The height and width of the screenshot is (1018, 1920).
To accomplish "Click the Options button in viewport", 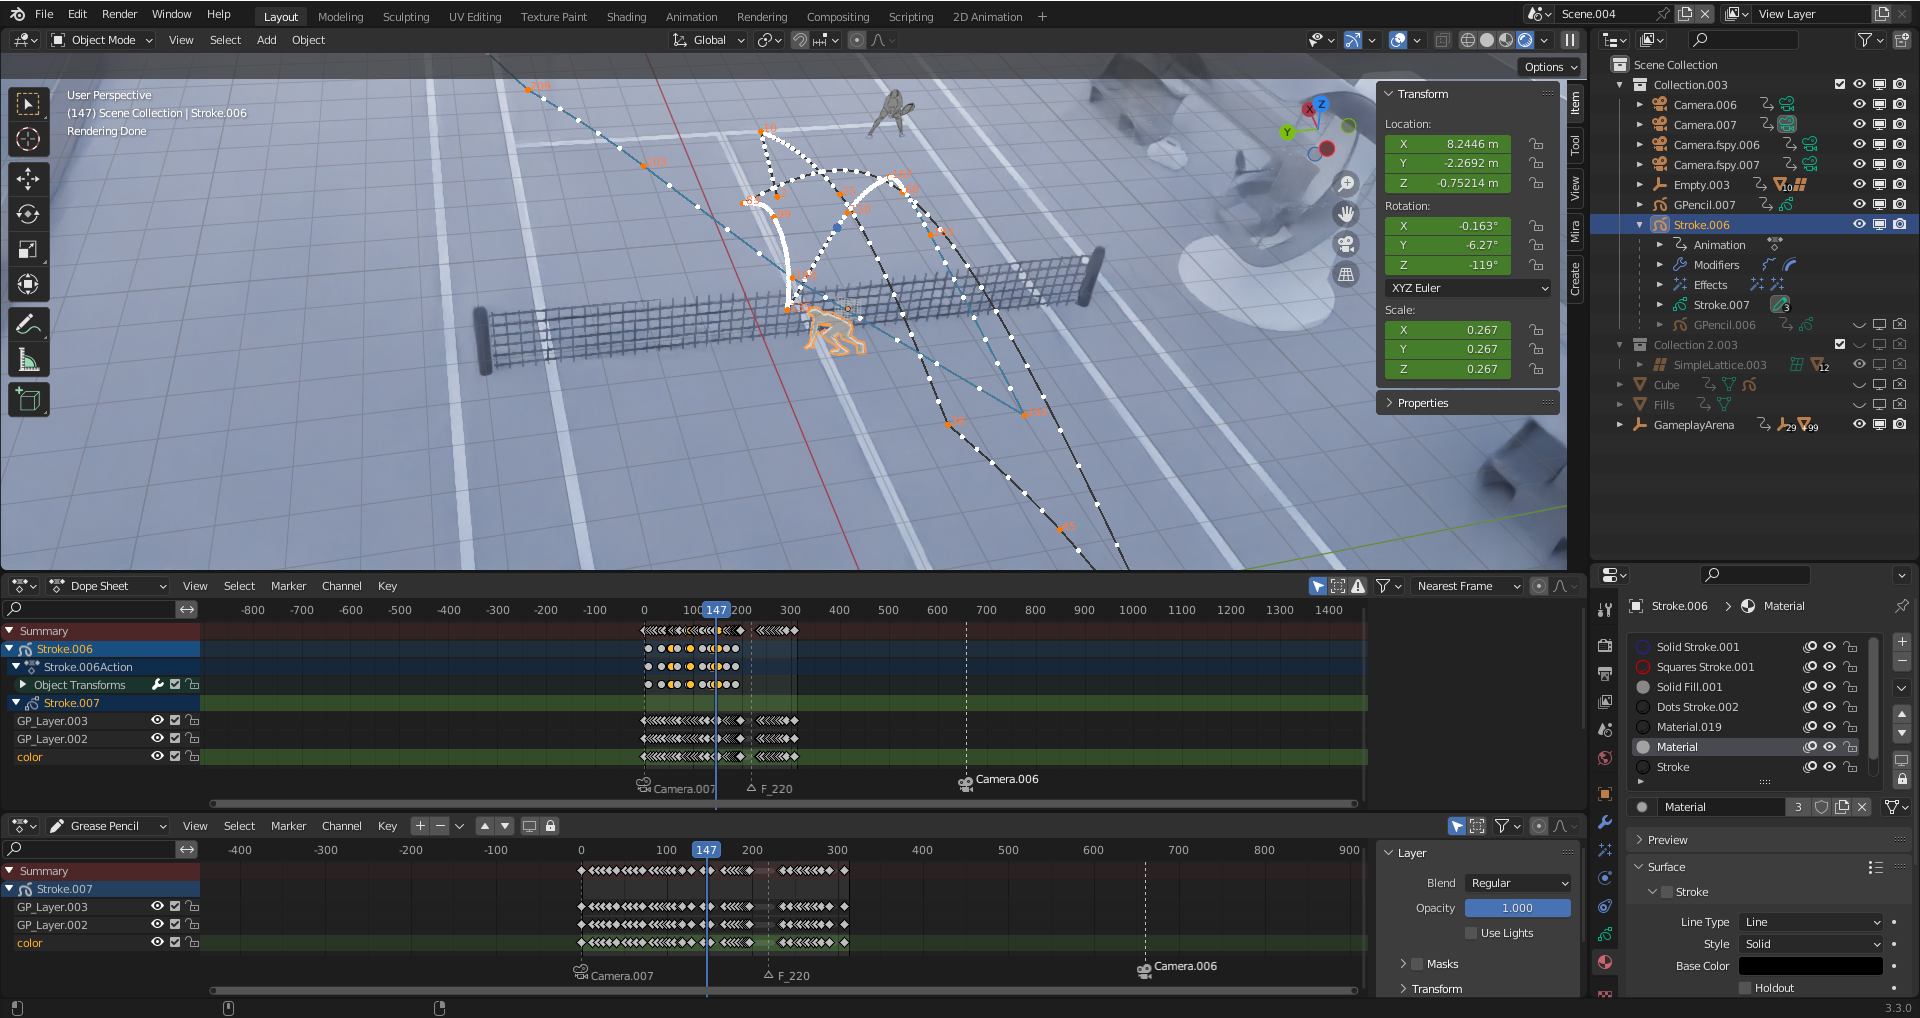I will 1550,67.
